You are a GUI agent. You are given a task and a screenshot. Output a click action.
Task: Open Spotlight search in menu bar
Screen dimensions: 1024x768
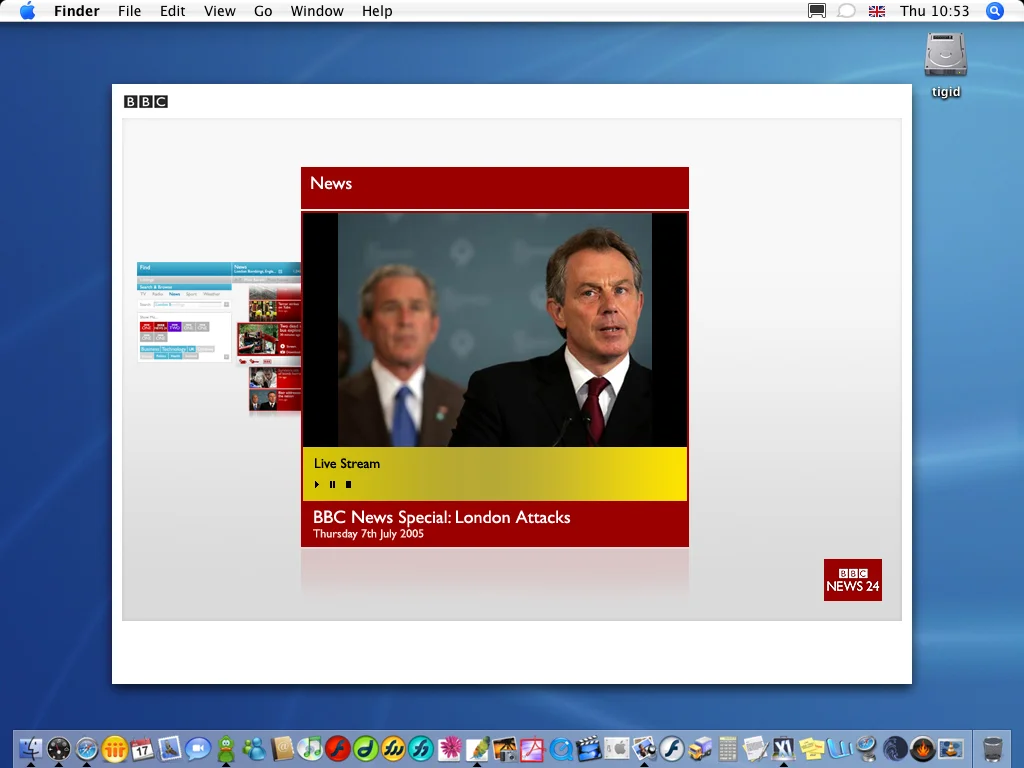point(995,11)
